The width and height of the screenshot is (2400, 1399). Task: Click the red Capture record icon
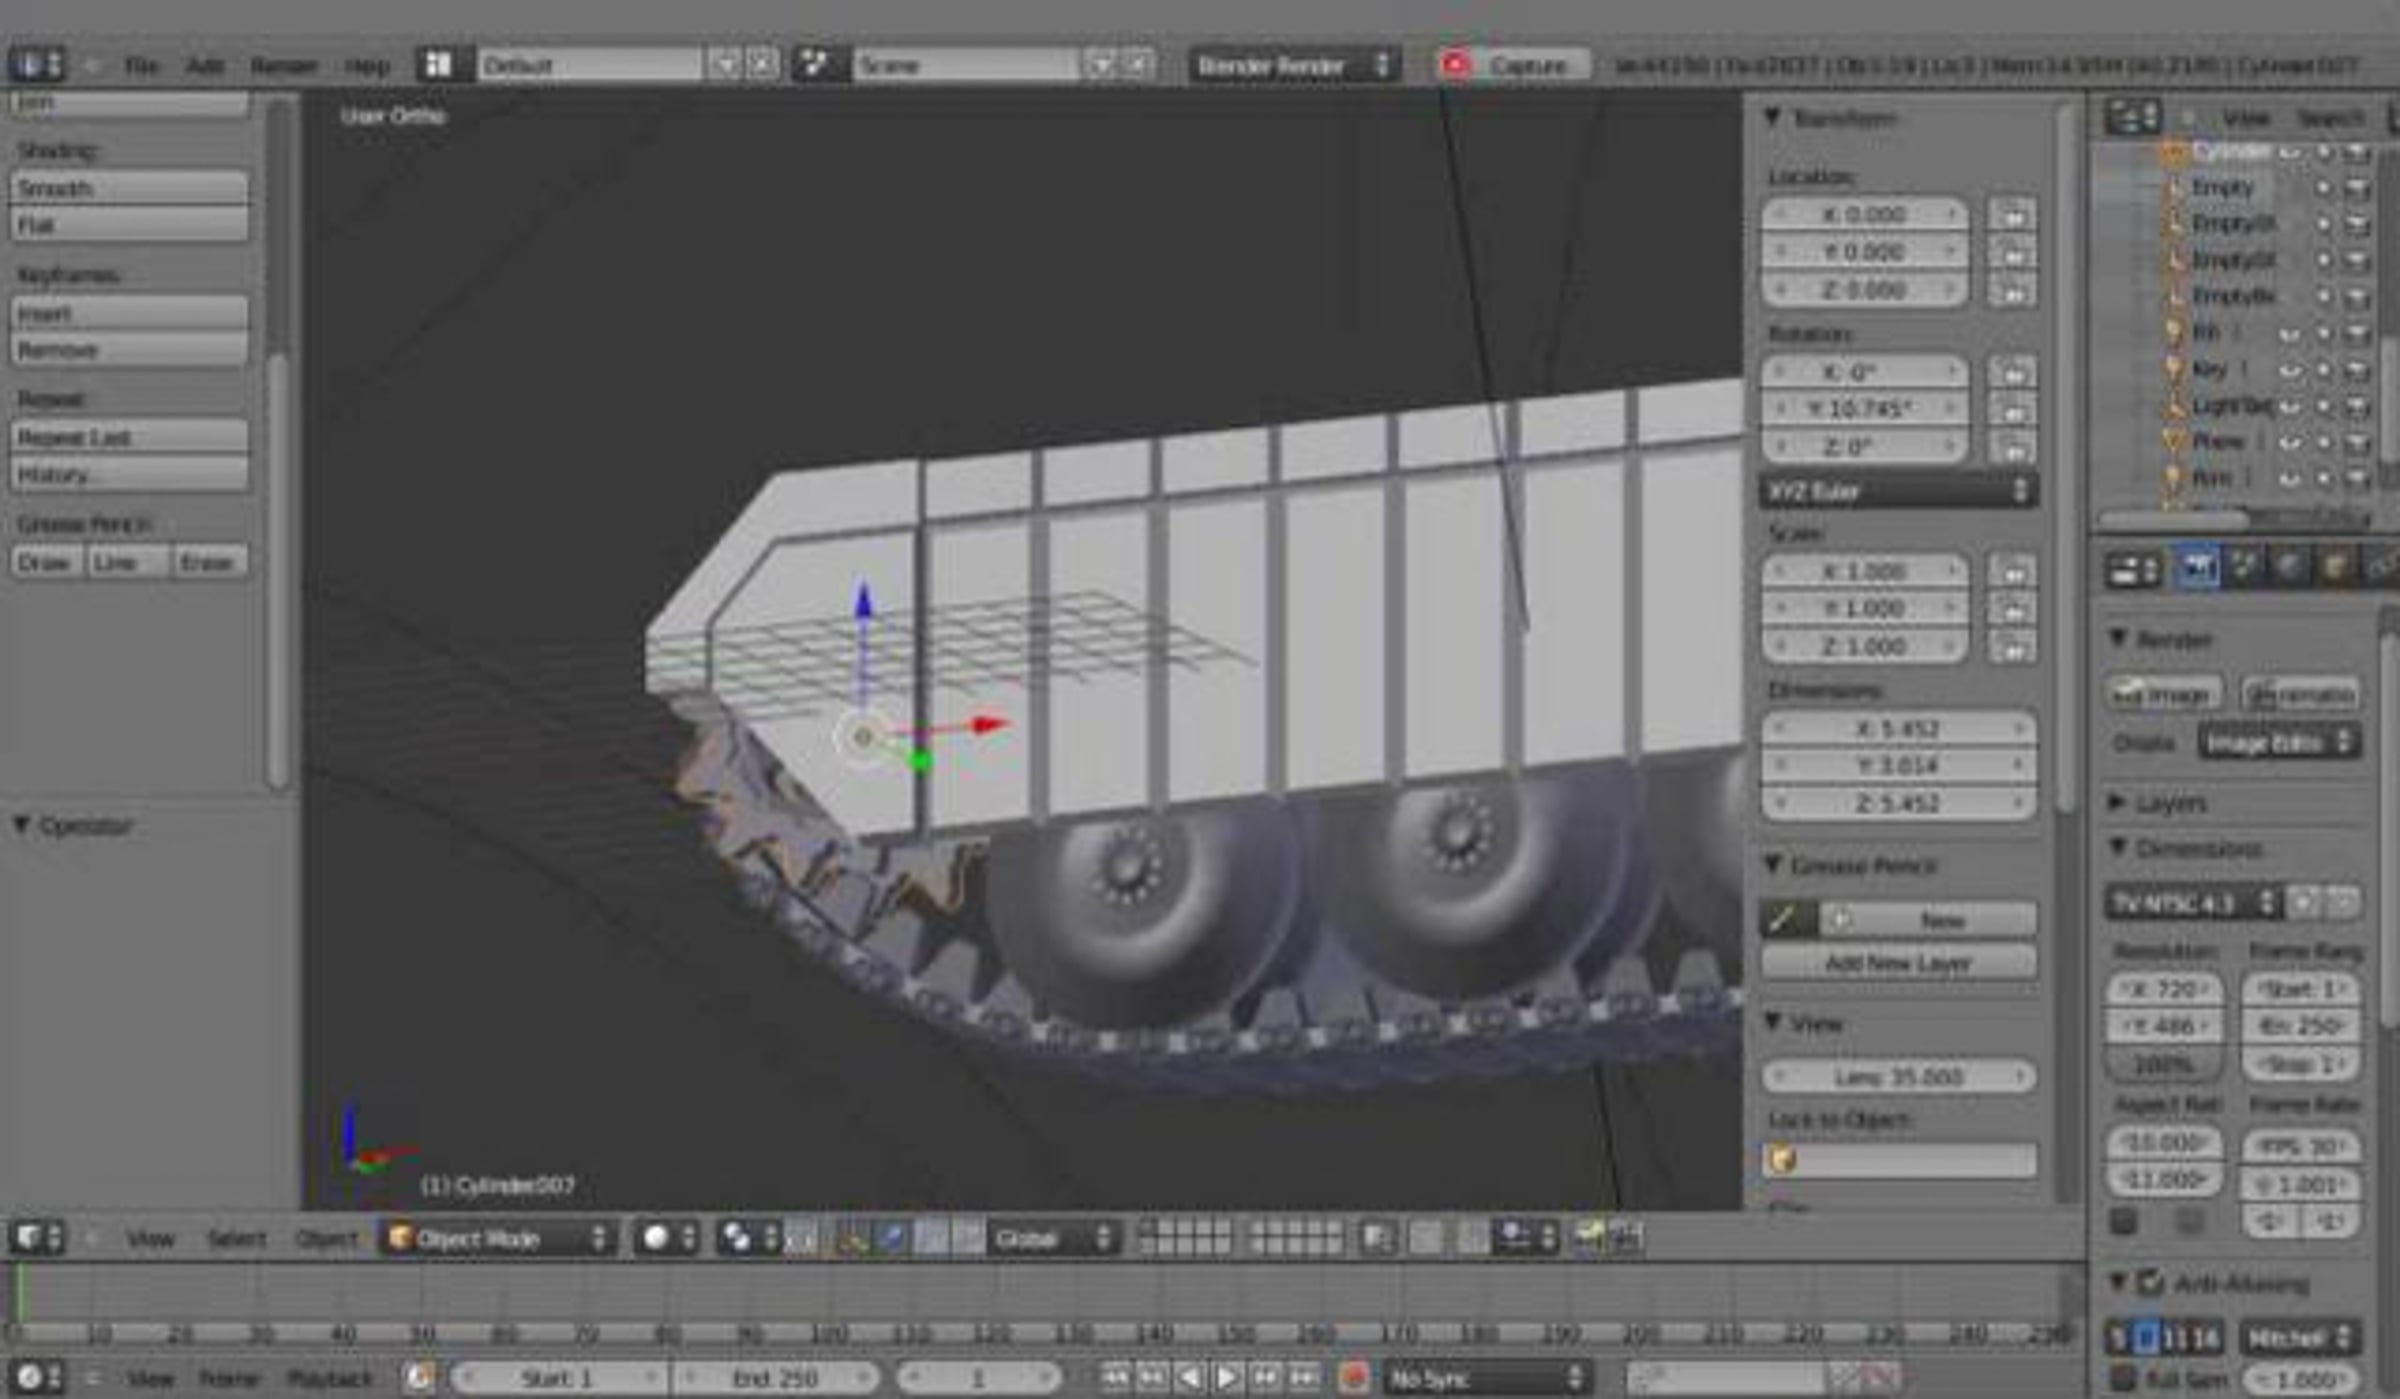(1455, 65)
